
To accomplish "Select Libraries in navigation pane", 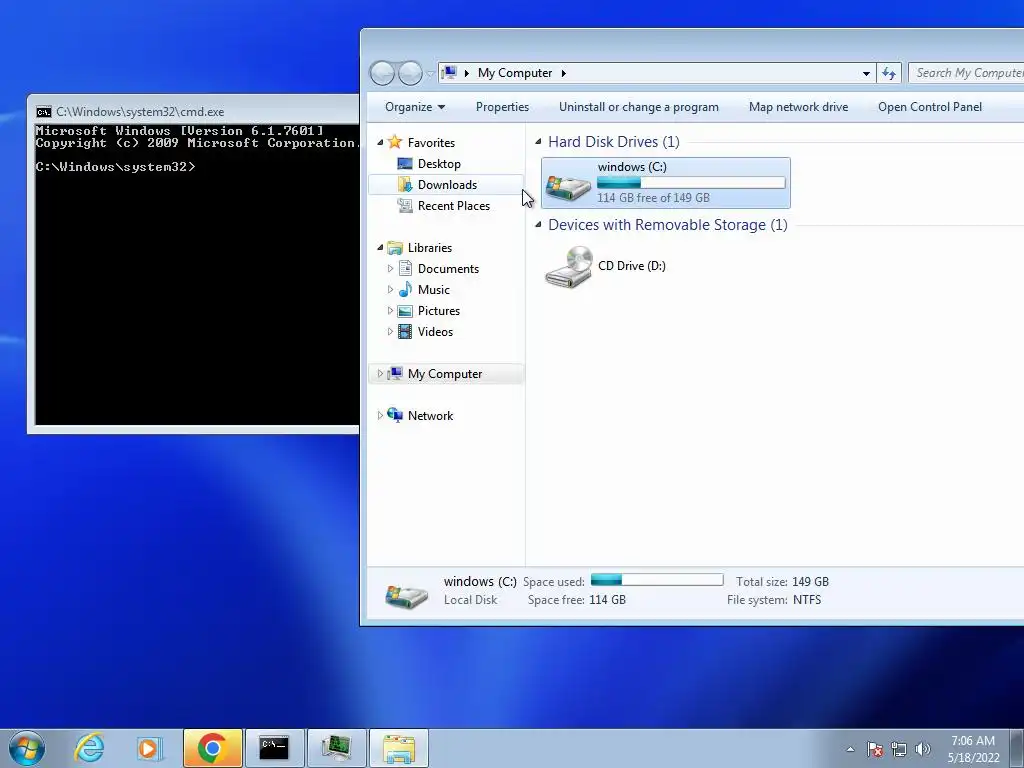I will click(430, 248).
